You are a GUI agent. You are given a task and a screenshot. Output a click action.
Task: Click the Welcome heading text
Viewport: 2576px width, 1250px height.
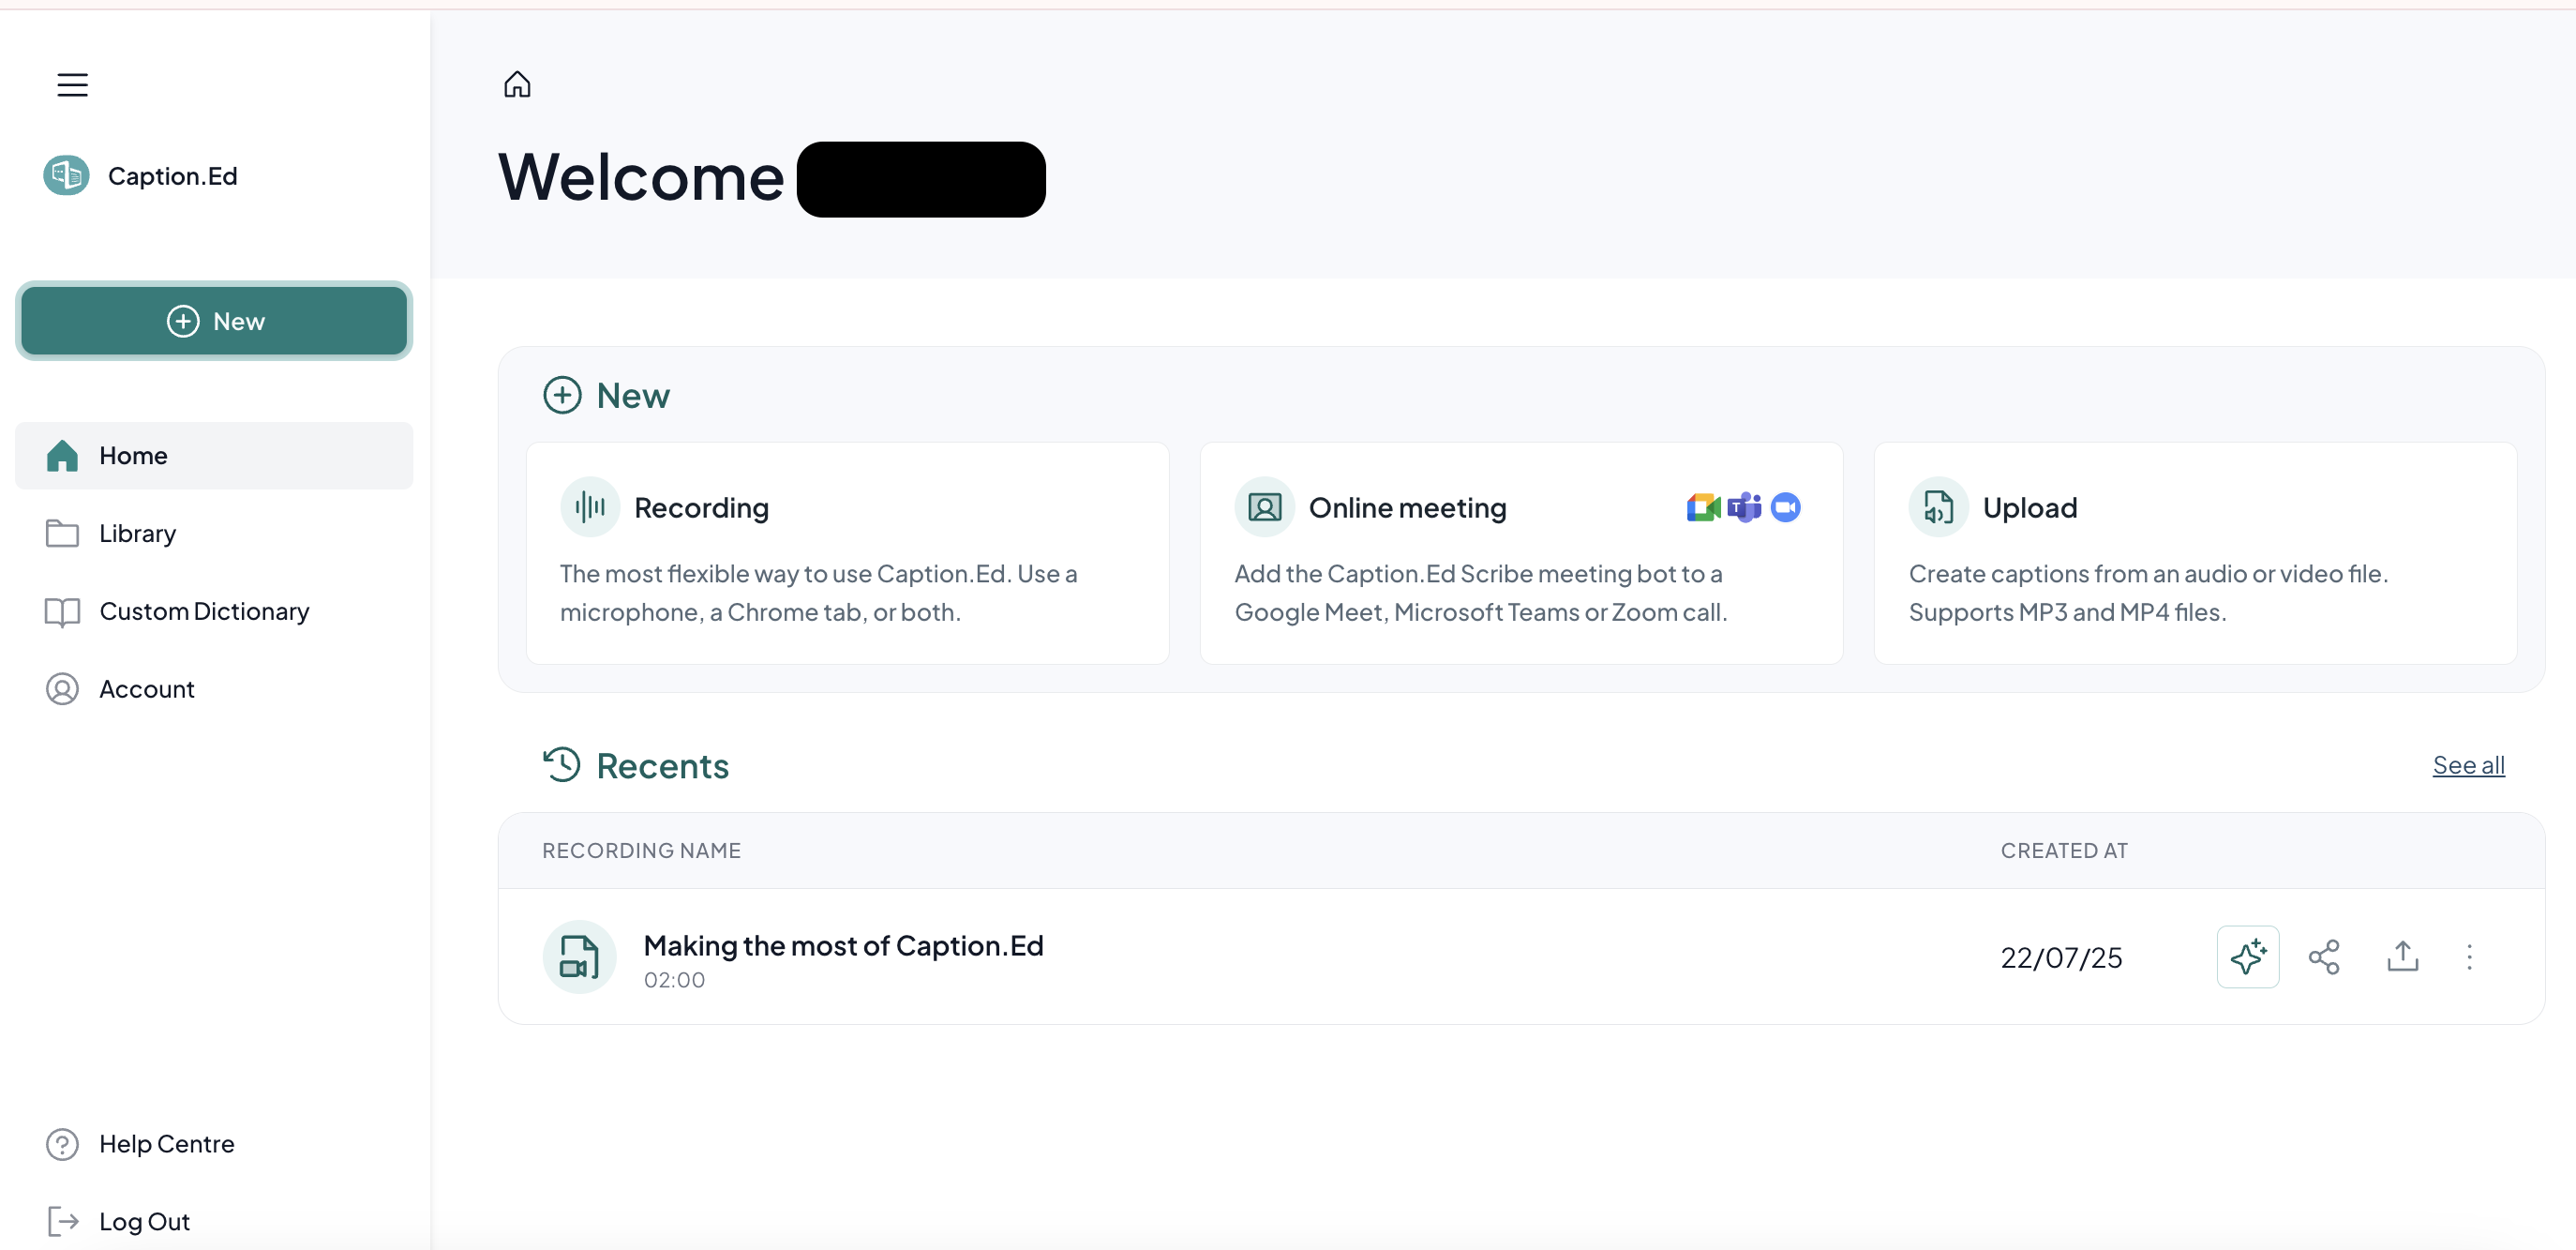[641, 178]
